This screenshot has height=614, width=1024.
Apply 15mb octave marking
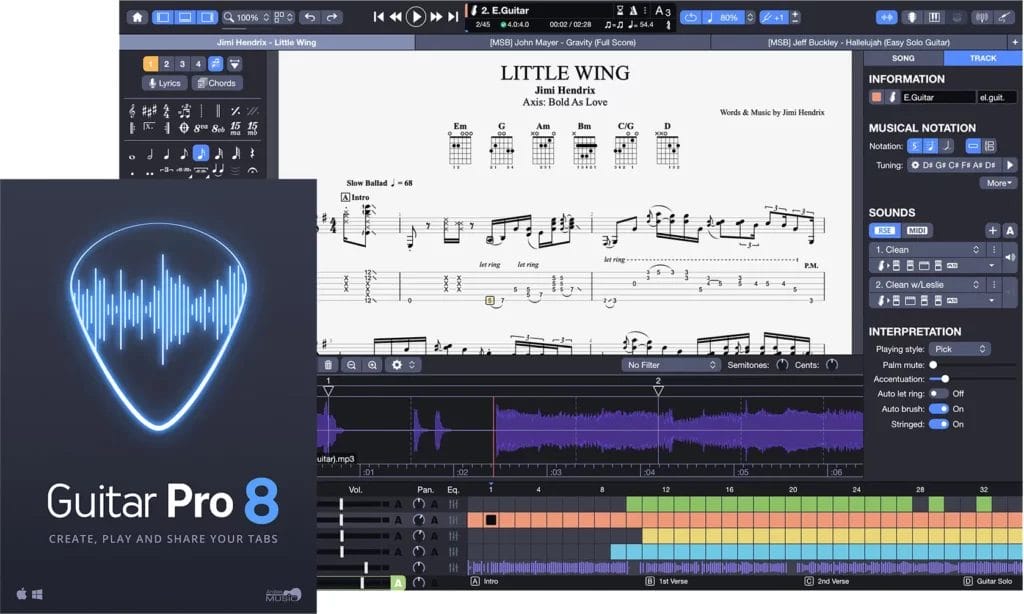tap(252, 127)
